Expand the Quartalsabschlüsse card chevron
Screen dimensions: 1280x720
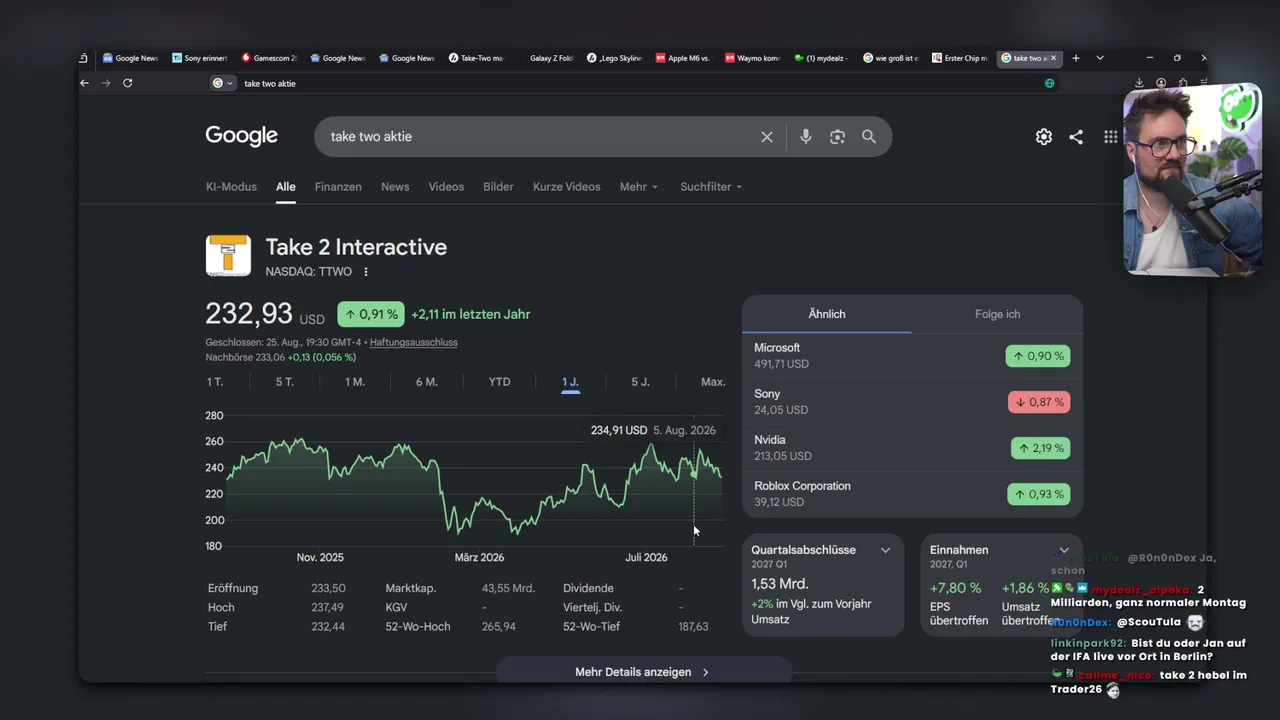pyautogui.click(x=885, y=550)
